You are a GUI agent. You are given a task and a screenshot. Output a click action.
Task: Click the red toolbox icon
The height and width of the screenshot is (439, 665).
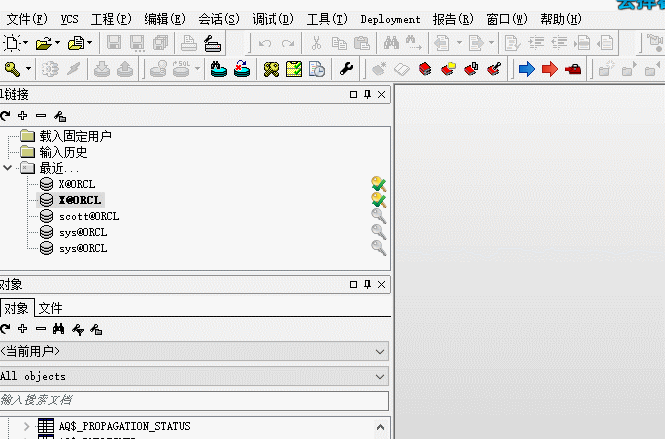(573, 69)
